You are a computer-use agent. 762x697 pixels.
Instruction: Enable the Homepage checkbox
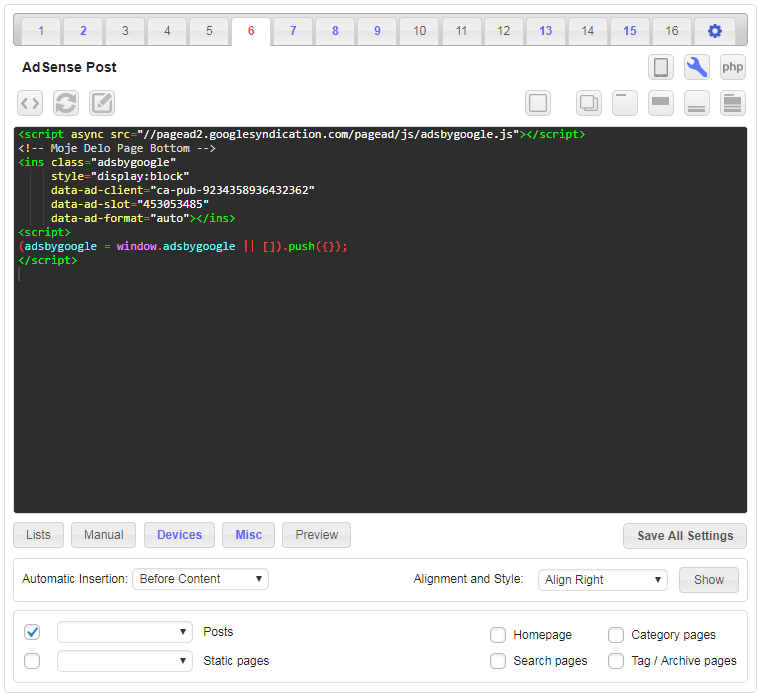click(x=498, y=635)
